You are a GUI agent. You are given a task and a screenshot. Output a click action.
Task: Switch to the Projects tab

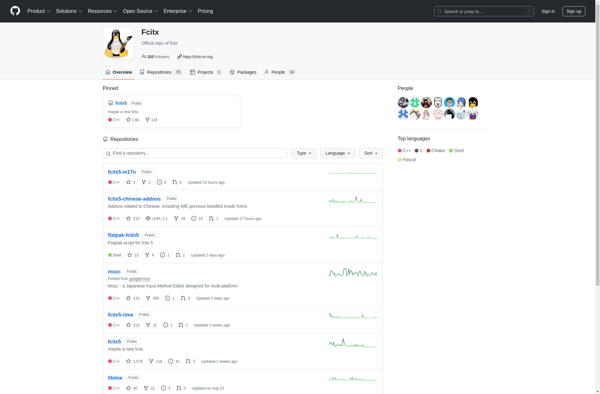[205, 72]
